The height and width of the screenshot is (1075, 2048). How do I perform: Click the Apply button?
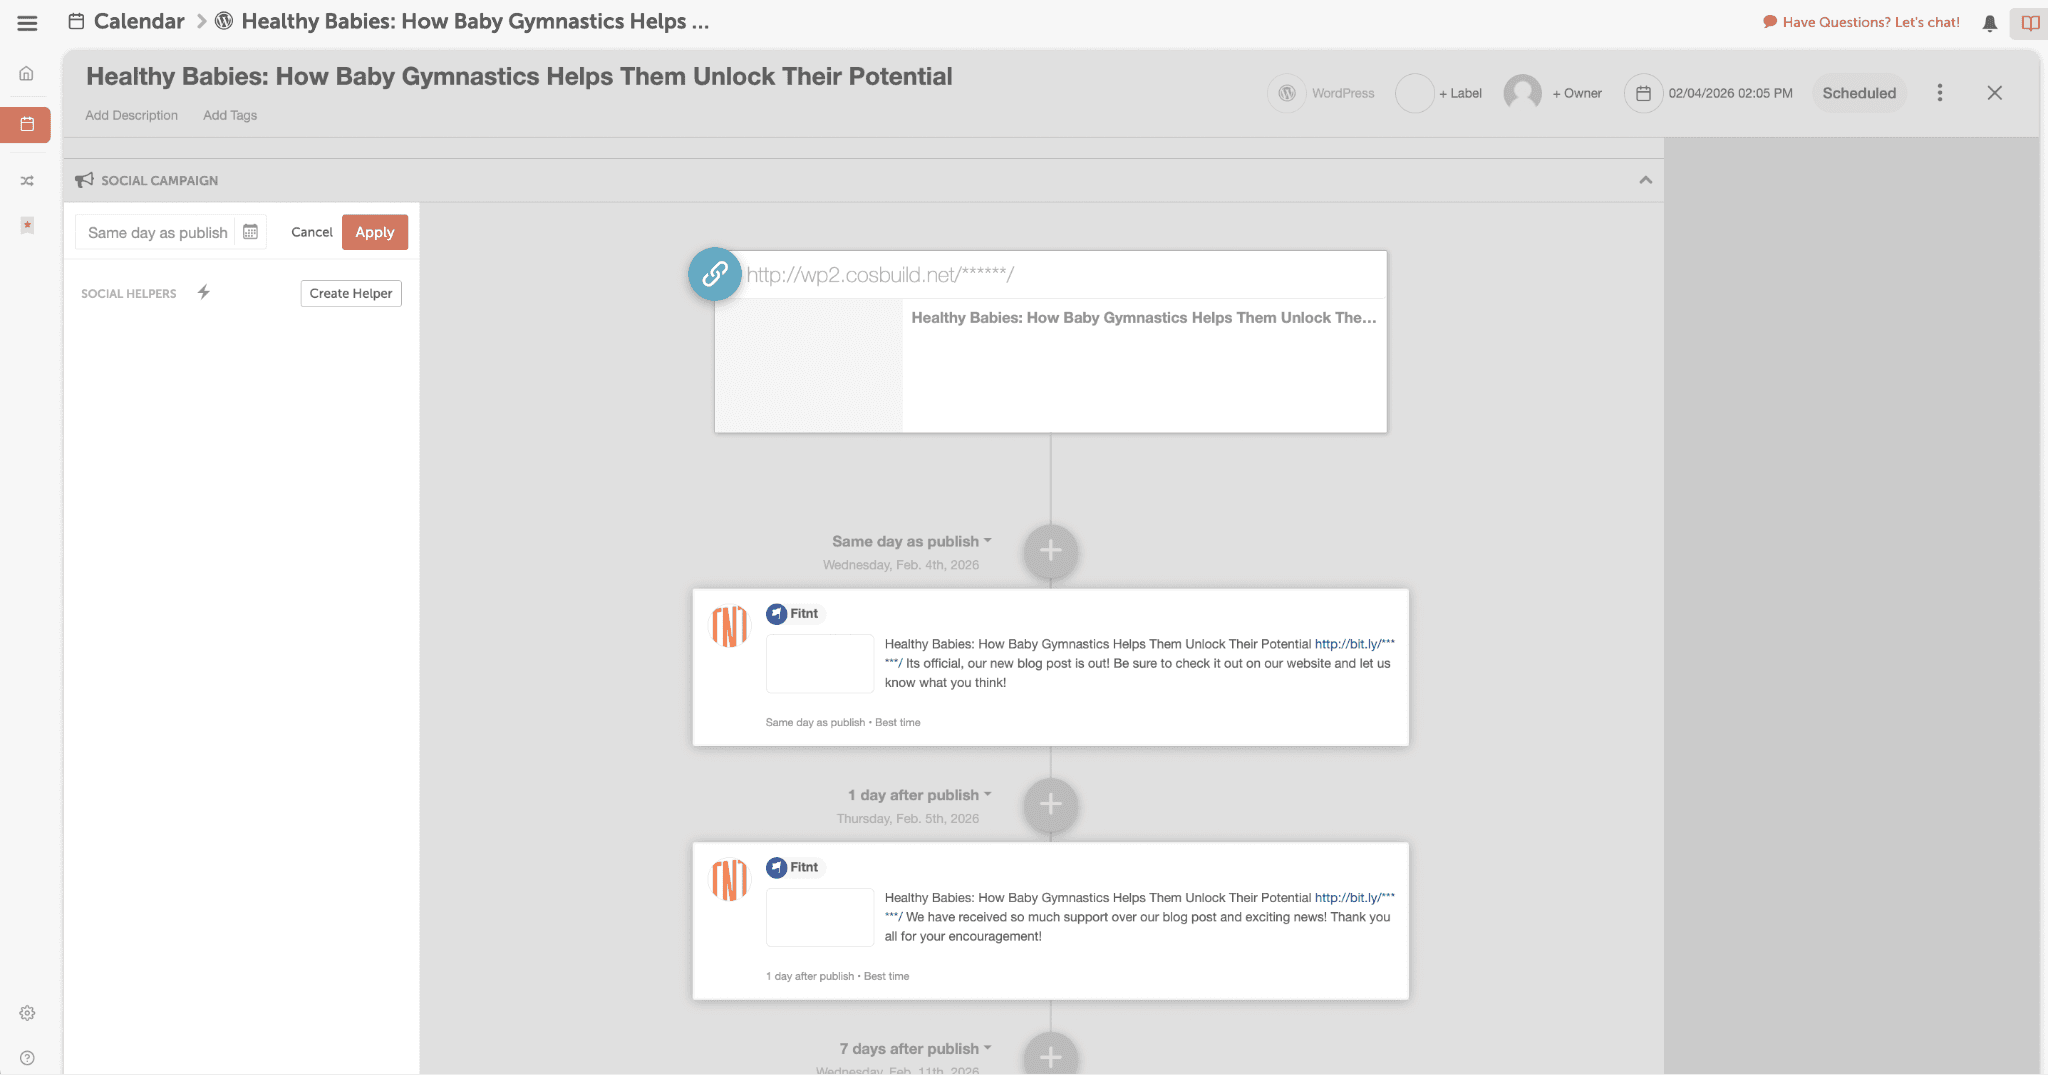374,232
